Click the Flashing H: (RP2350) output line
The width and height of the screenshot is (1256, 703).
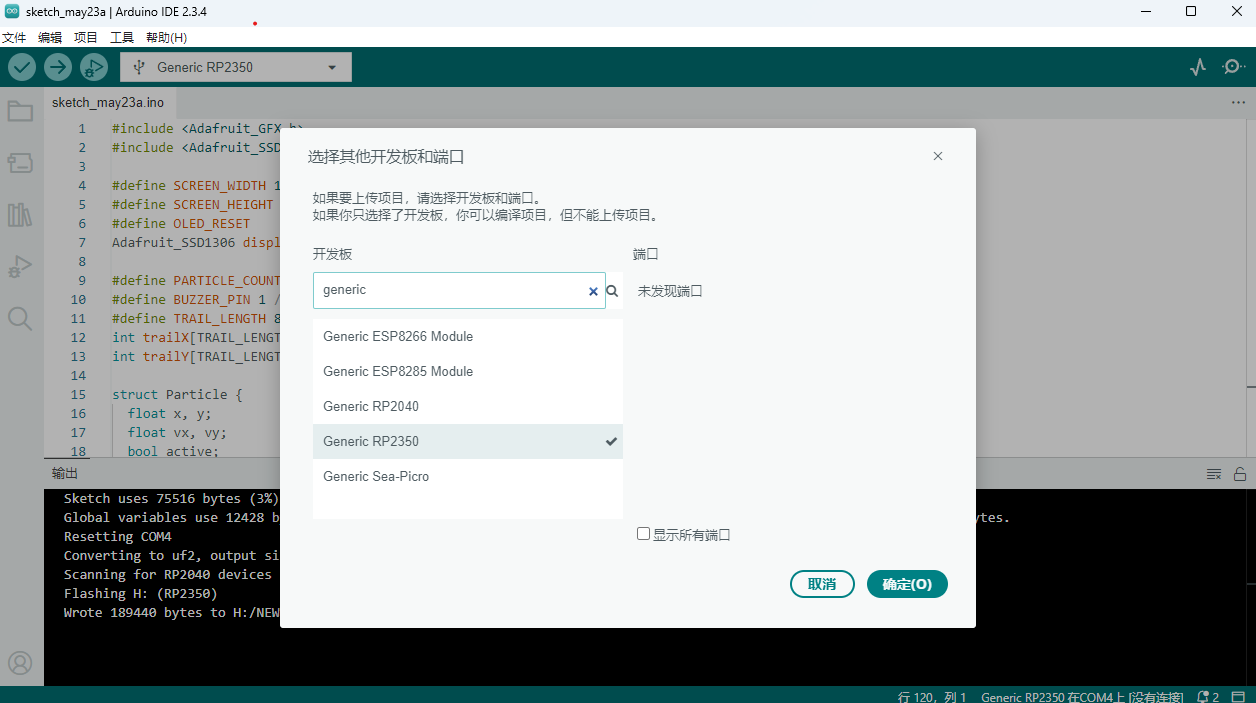[x=141, y=593]
